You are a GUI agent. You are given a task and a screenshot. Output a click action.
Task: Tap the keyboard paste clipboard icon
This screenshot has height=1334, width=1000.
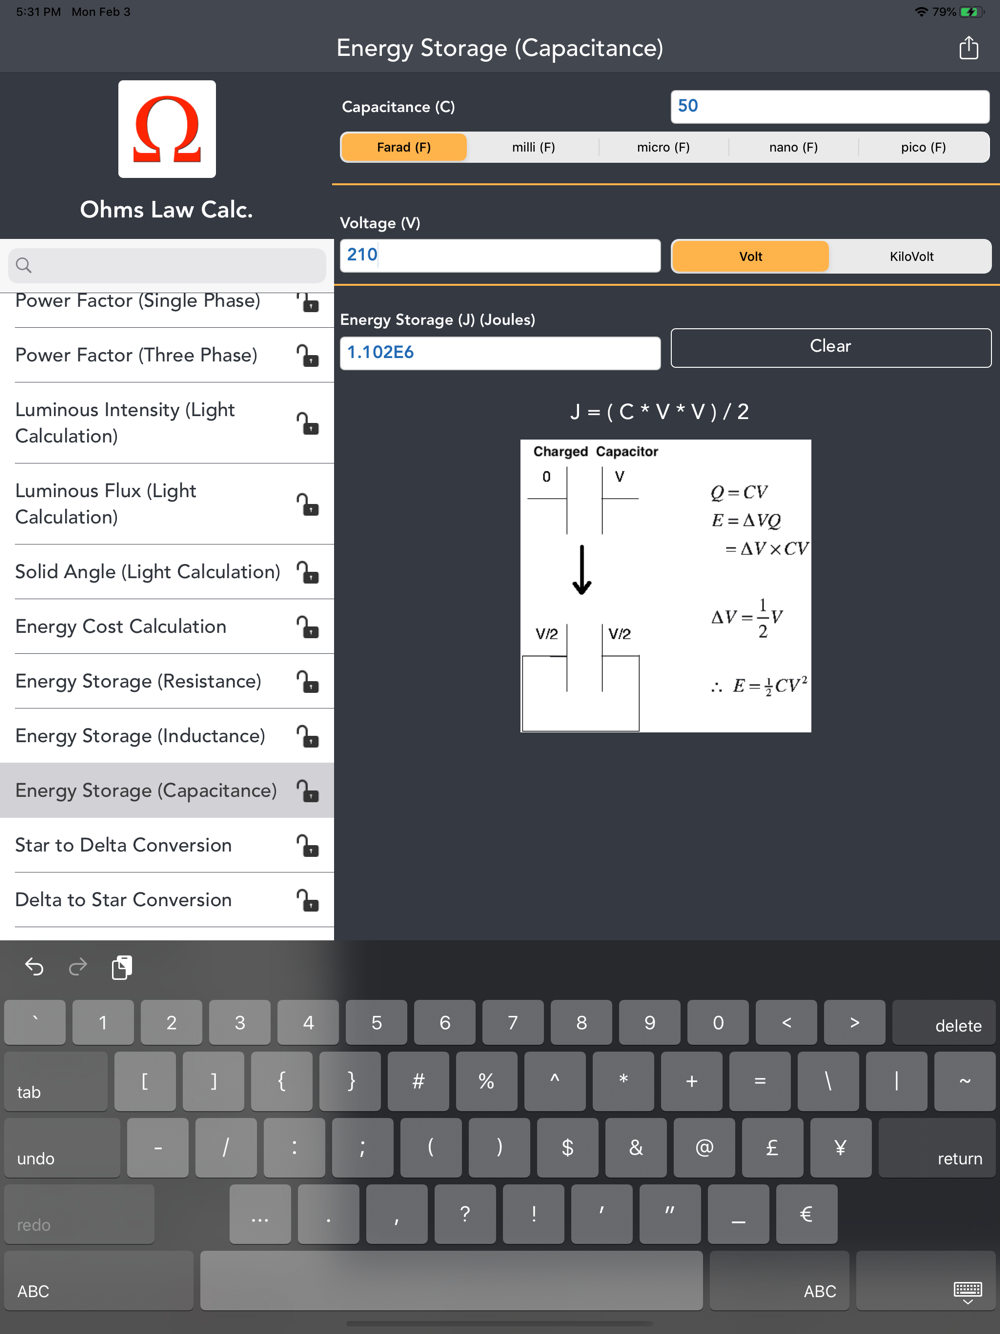click(x=122, y=967)
